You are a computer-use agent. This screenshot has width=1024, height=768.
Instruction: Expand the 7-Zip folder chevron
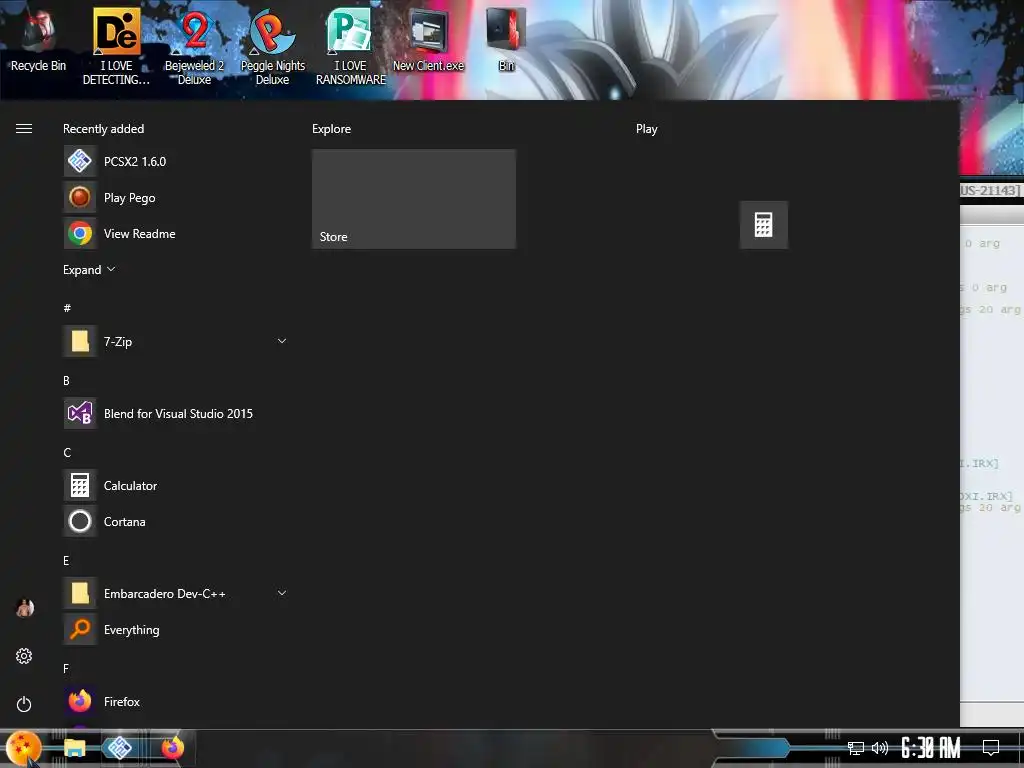281,341
